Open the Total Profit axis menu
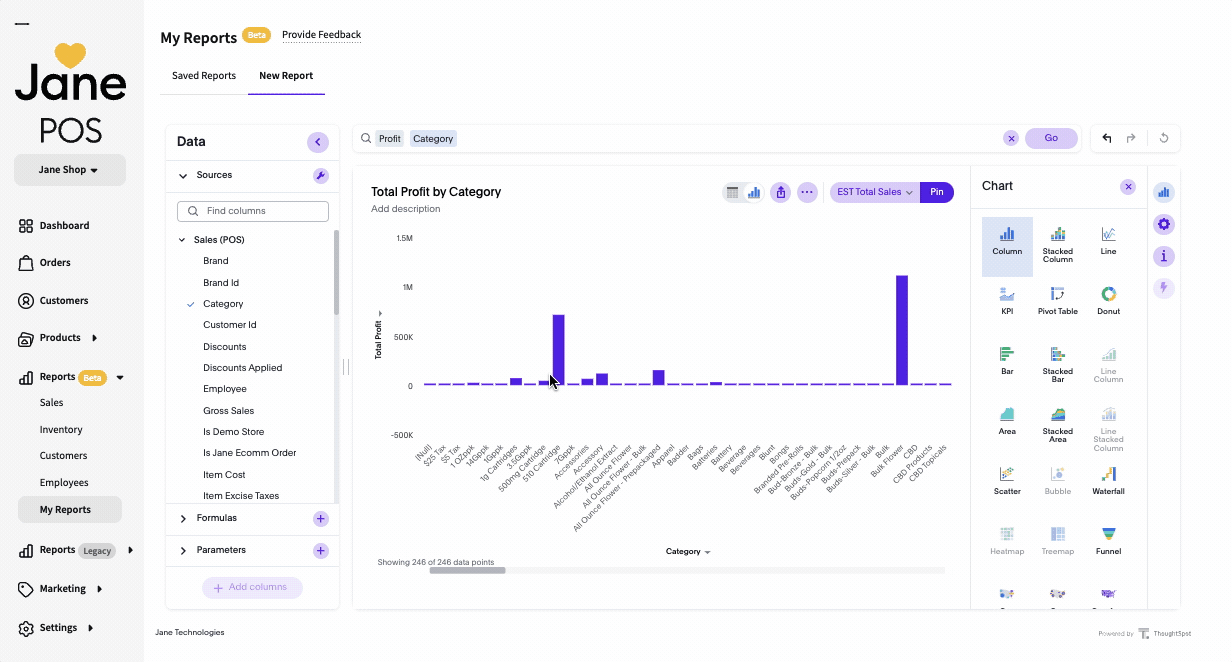The height and width of the screenshot is (662, 1232). [379, 335]
